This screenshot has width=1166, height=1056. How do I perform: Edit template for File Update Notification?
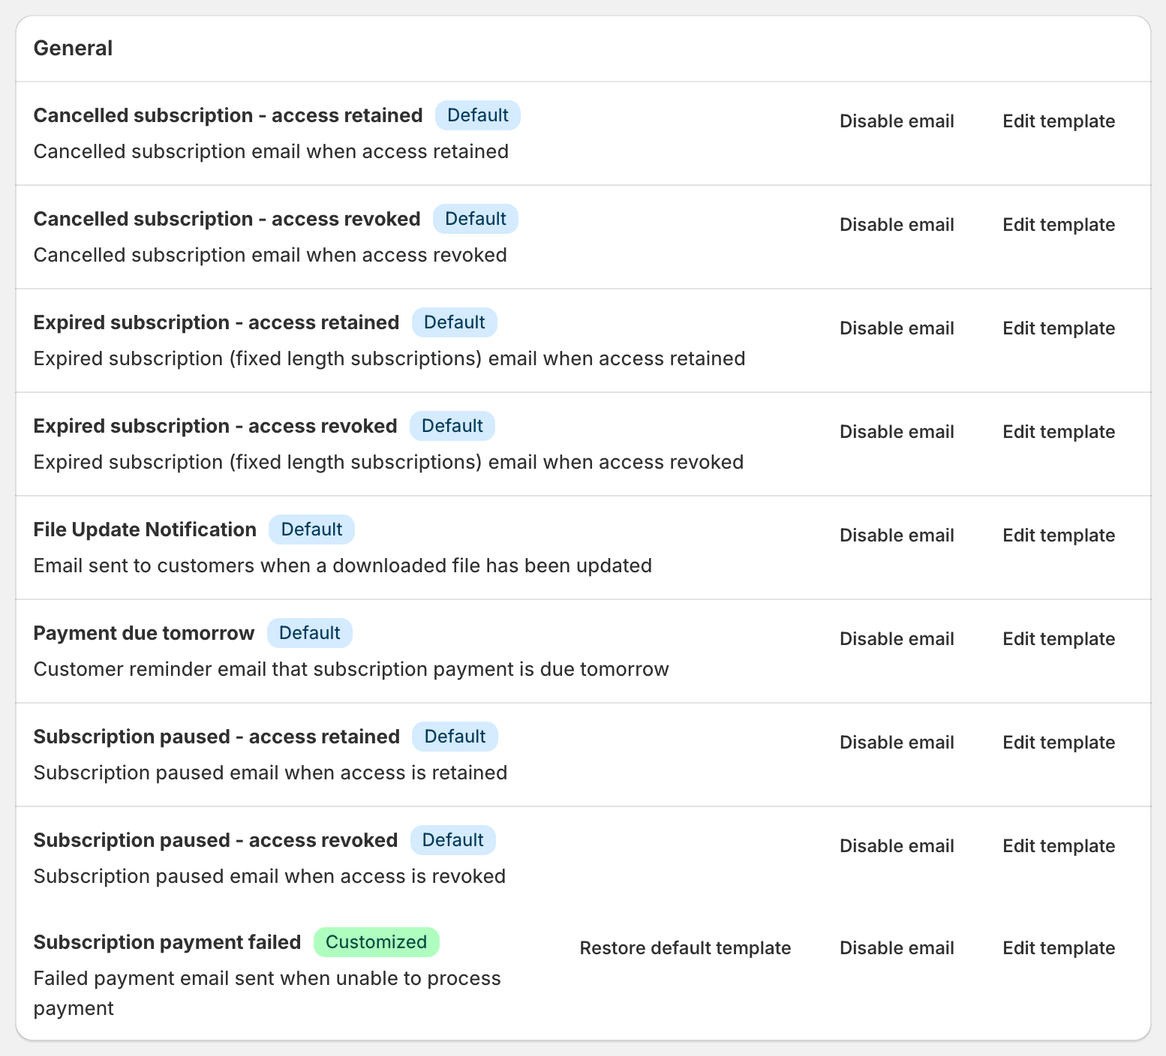(x=1058, y=535)
